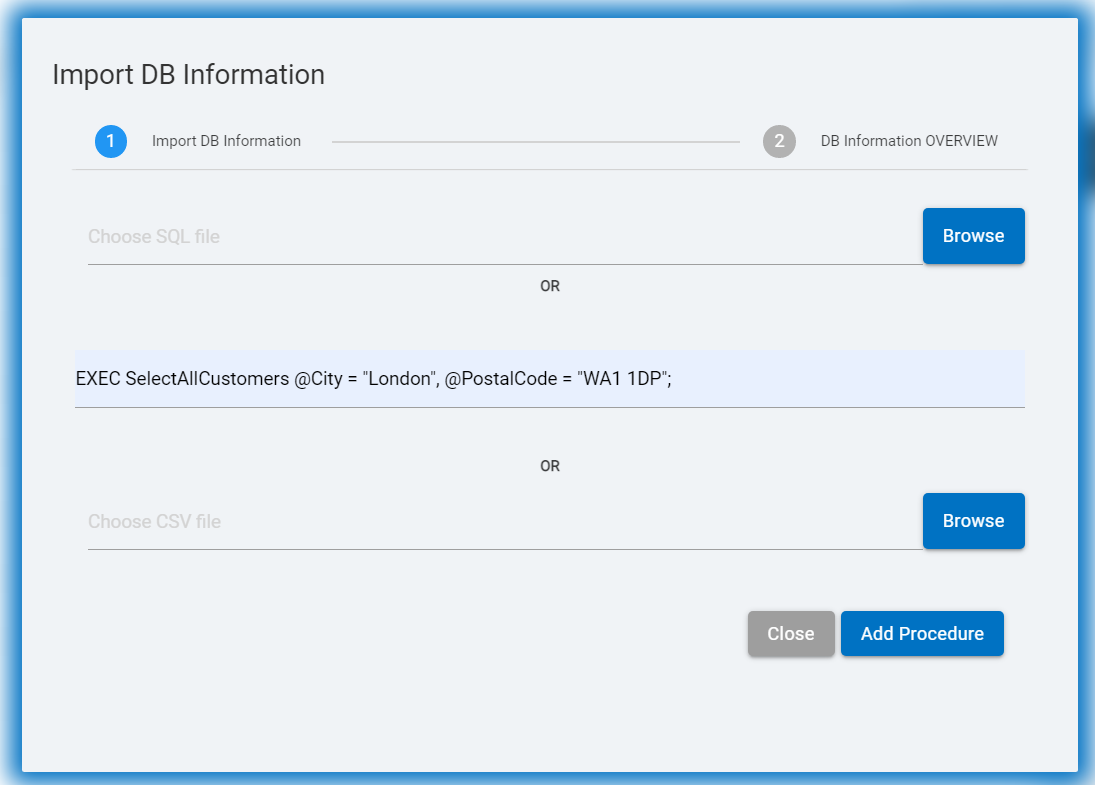Browse for a CSV file
This screenshot has width=1095, height=785.
pyautogui.click(x=973, y=521)
